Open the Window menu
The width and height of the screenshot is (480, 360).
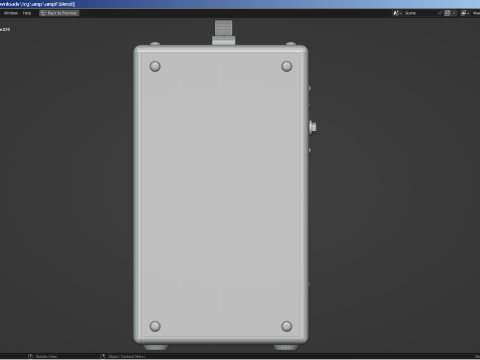click(x=11, y=13)
